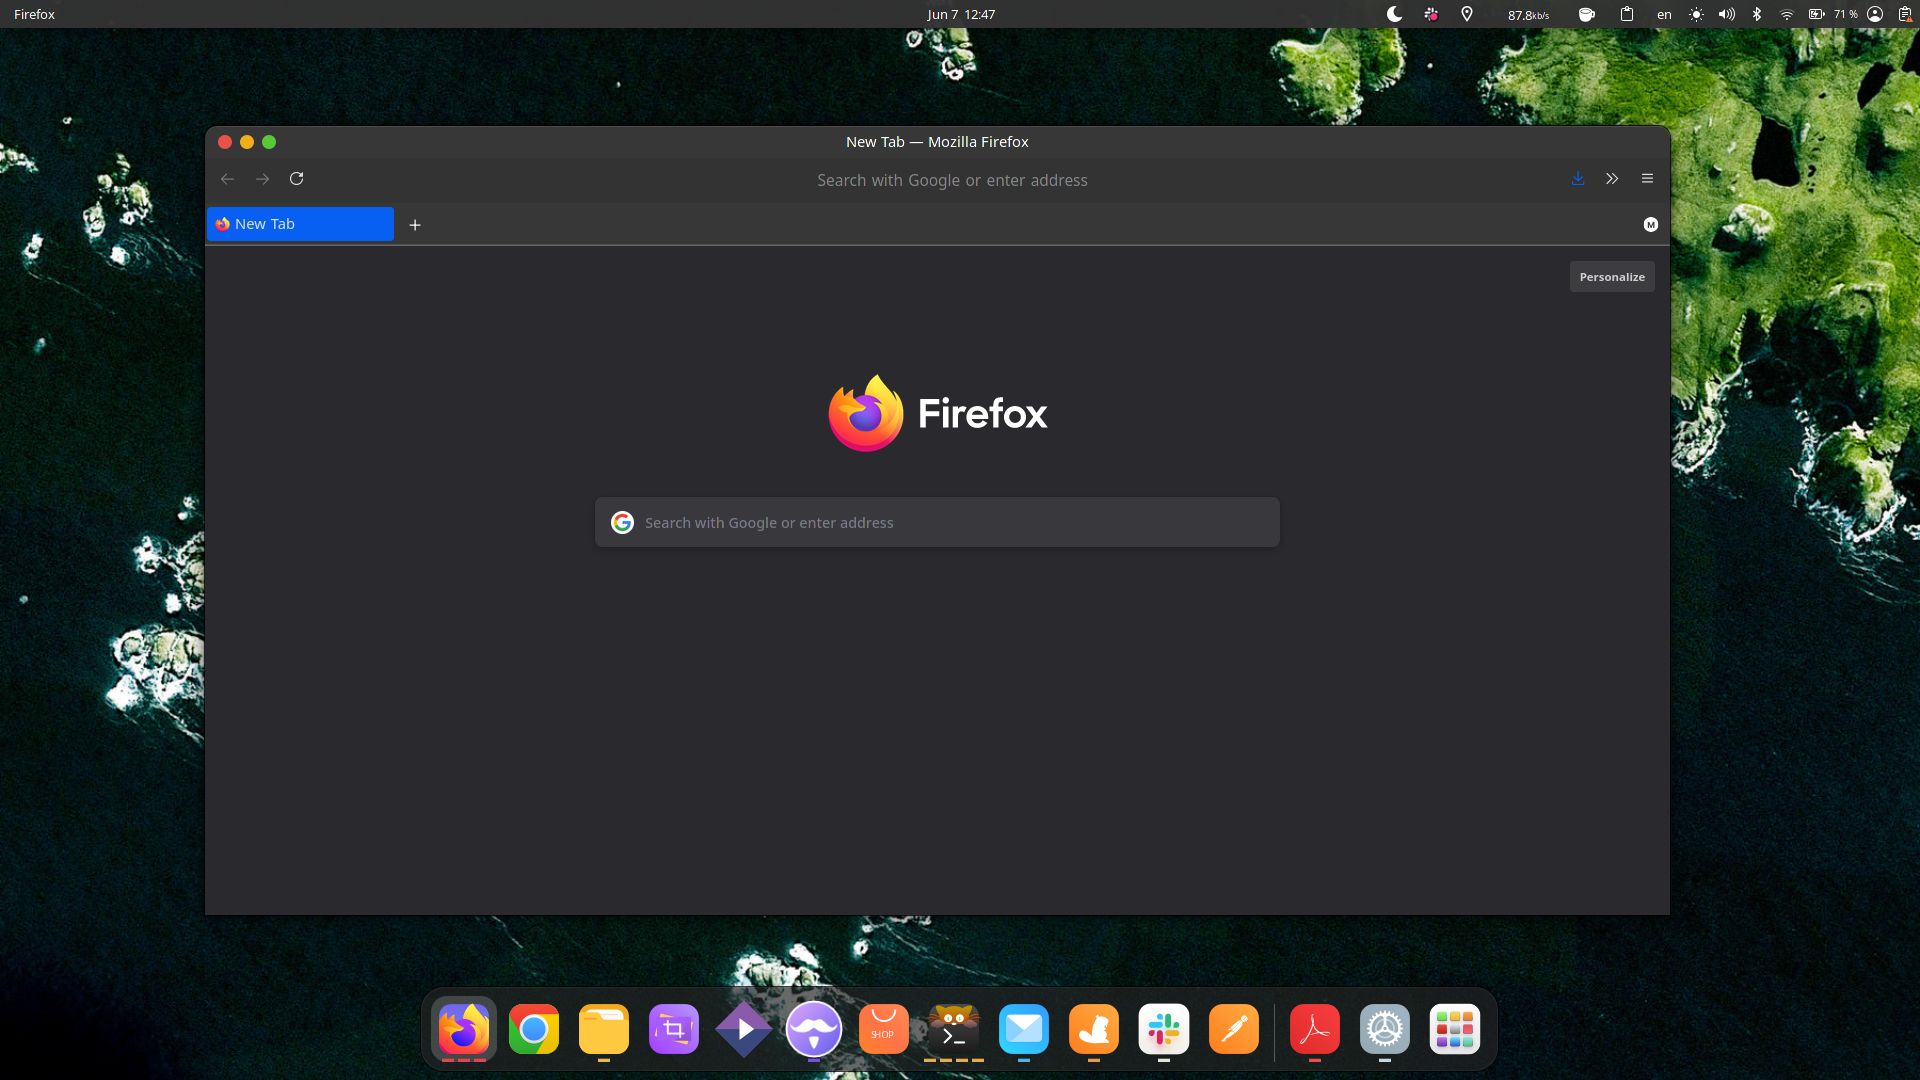Launch the Kitty terminal from the dock
The image size is (1920, 1080).
pyautogui.click(x=953, y=1029)
